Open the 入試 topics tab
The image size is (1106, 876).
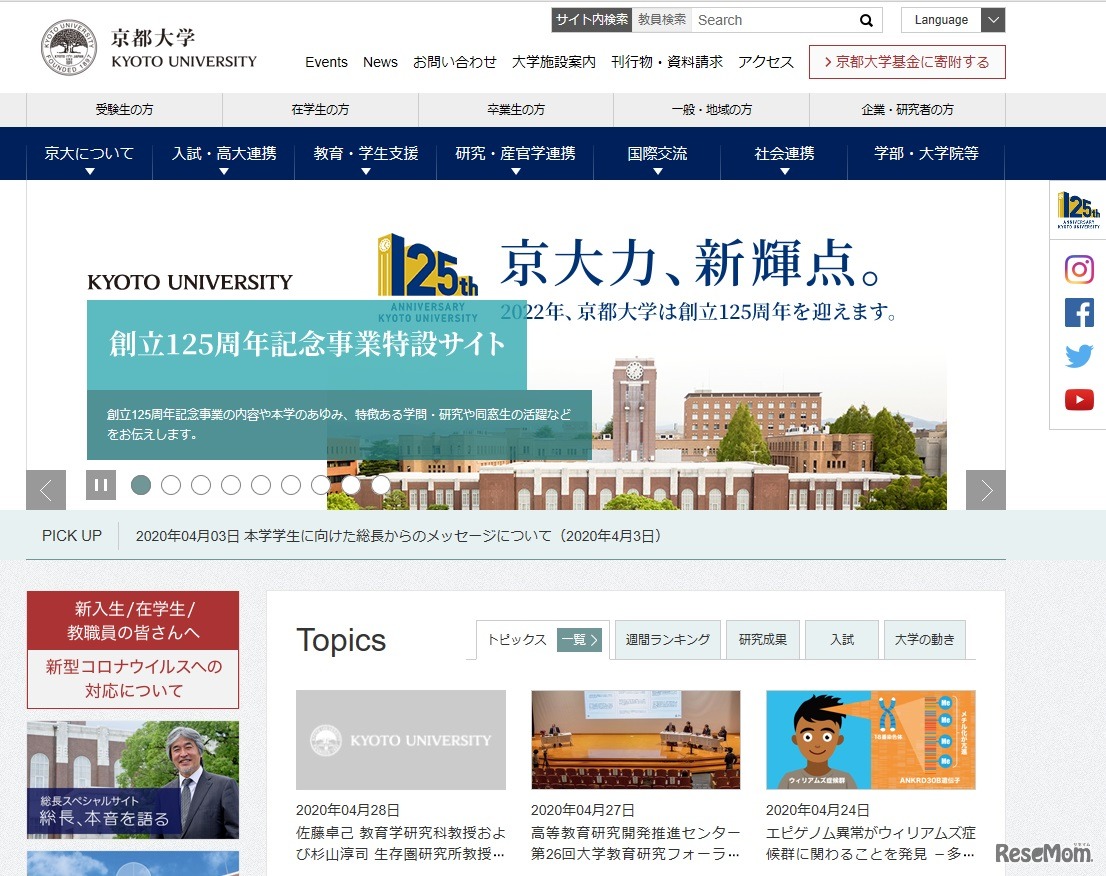point(841,639)
